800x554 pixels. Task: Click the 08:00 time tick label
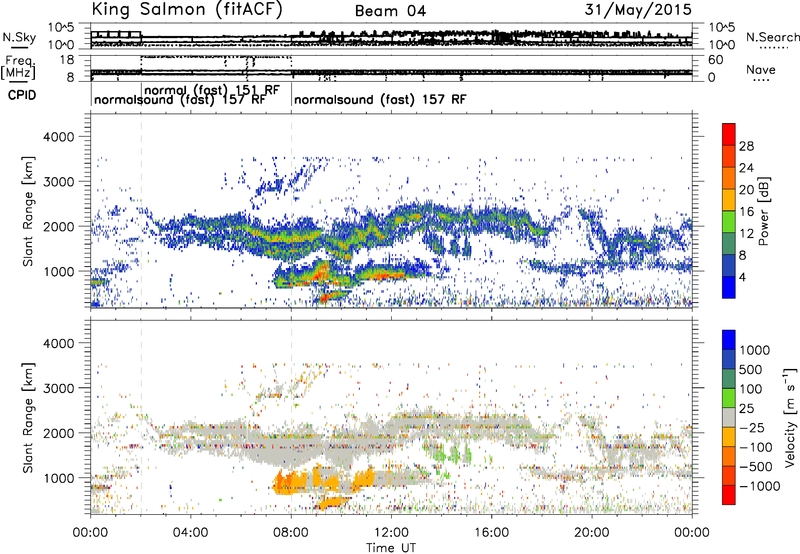(x=291, y=533)
